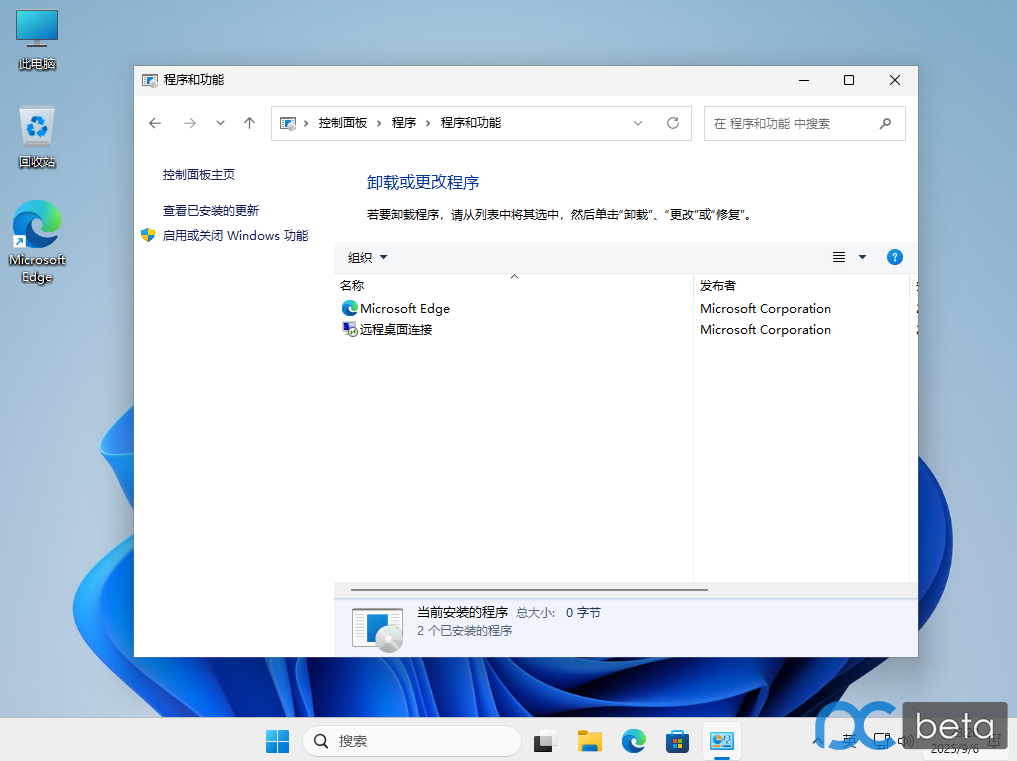1017x761 pixels.
Task: Click Microsoft Corporation publisher for Edge row
Action: [765, 309]
